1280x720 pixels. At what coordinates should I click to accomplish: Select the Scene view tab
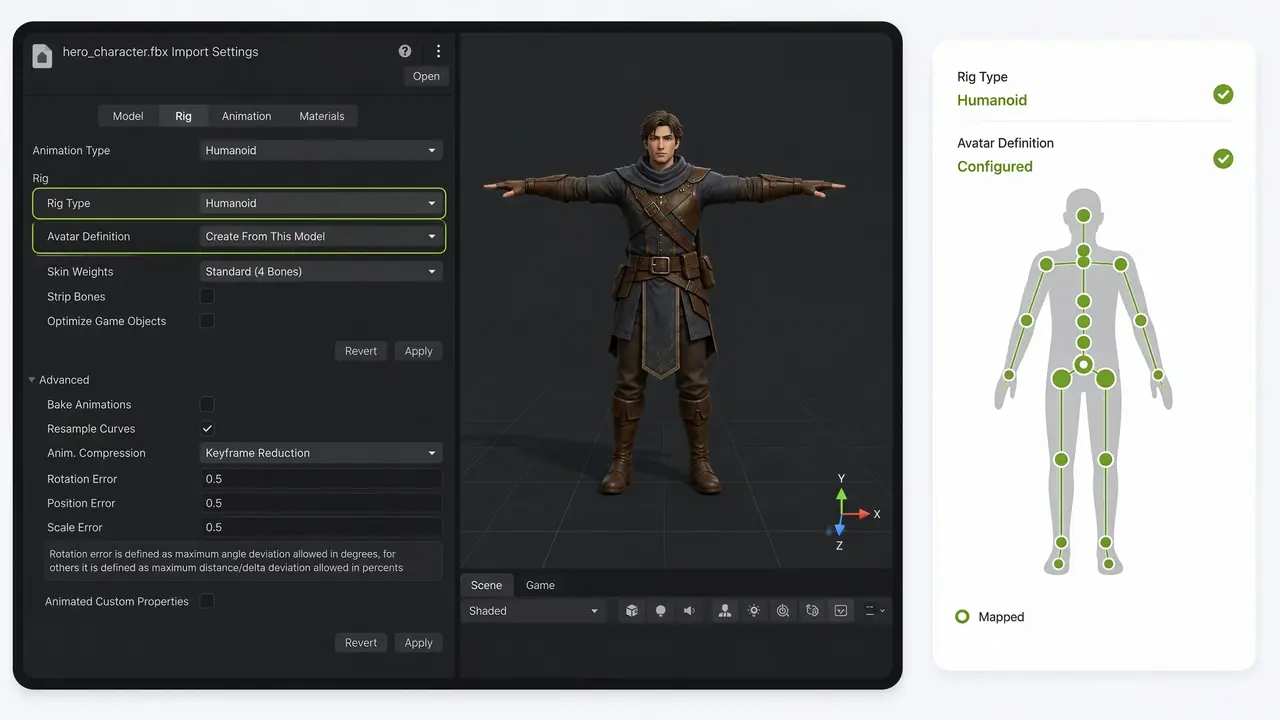(x=486, y=585)
